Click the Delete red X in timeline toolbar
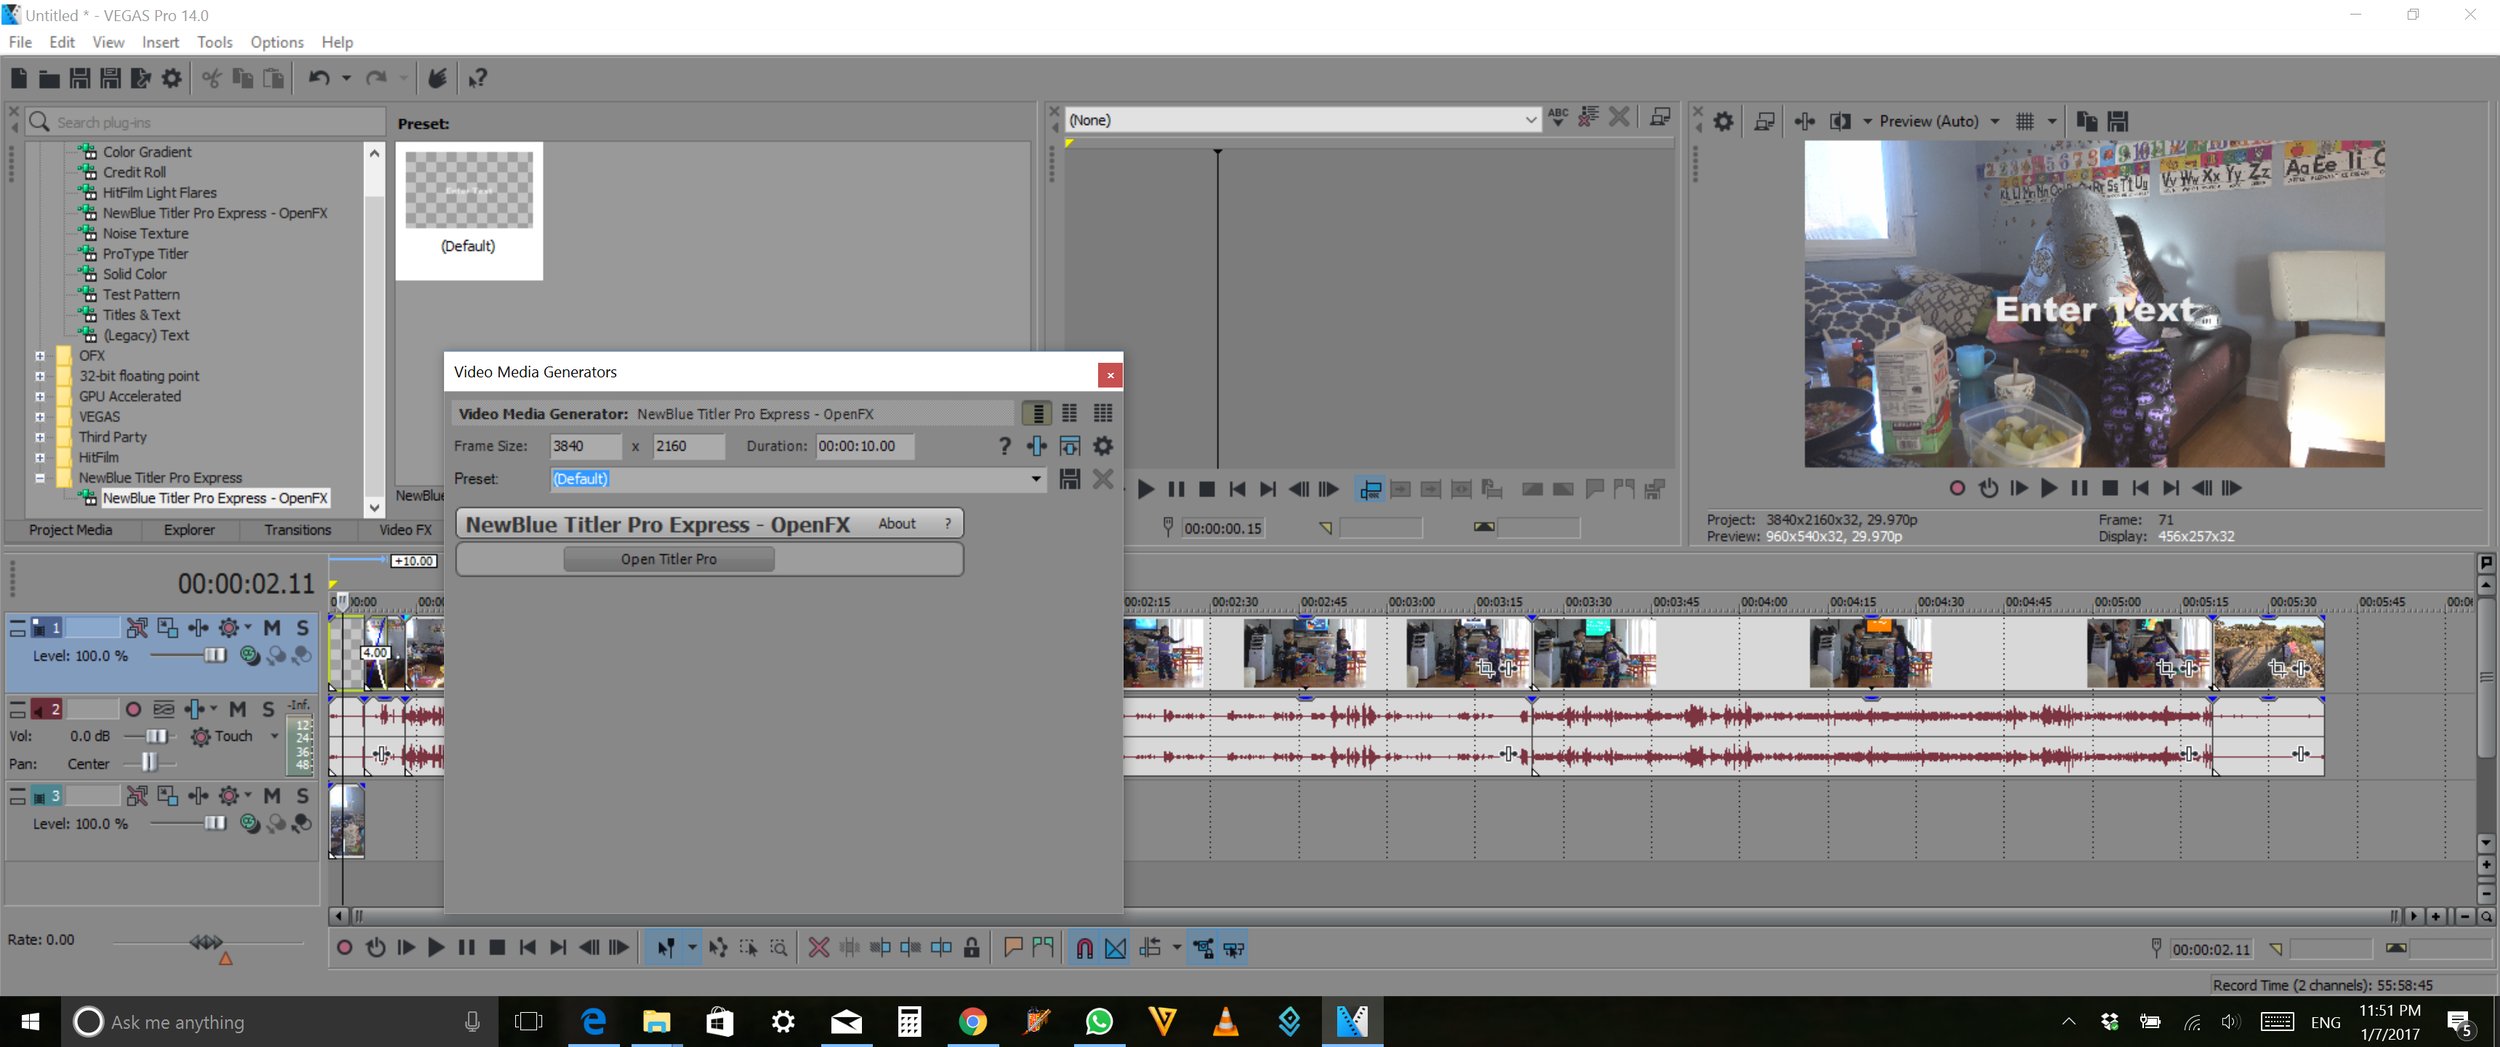 (x=819, y=947)
